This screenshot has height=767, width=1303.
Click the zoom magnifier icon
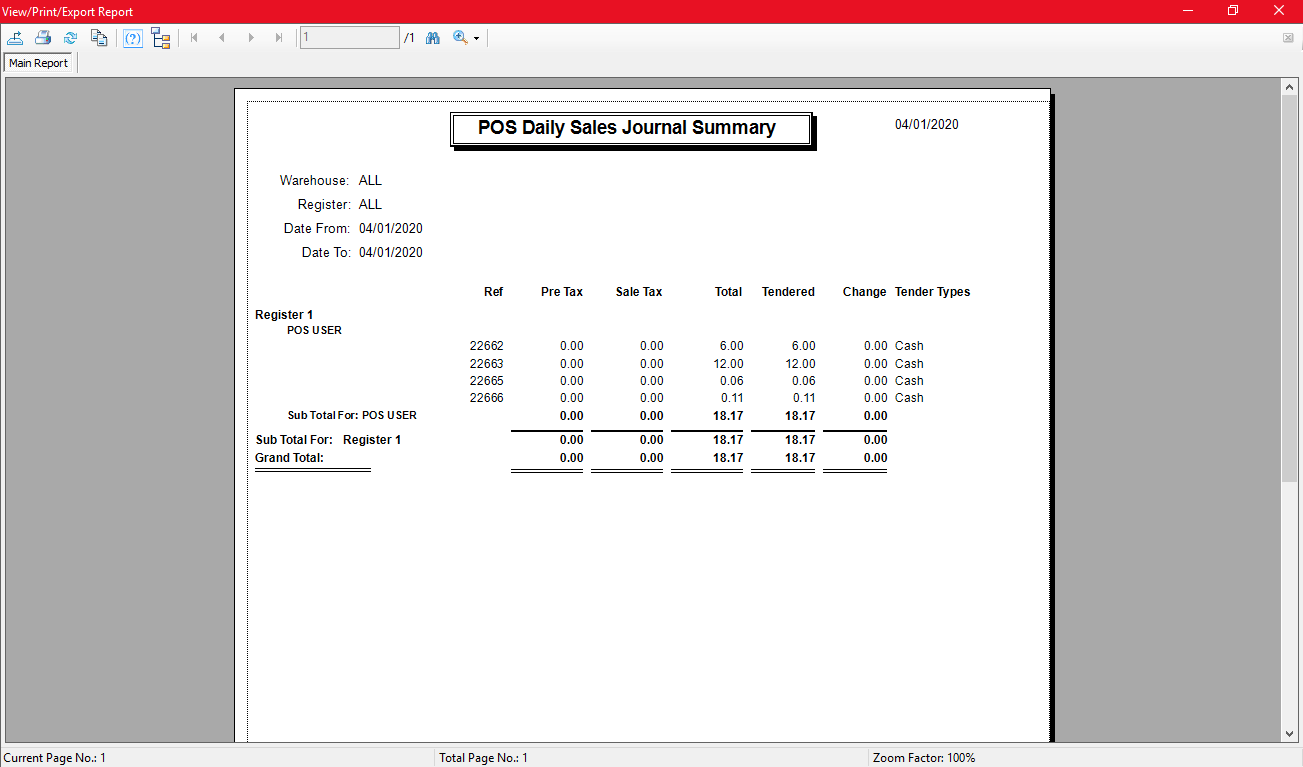[x=460, y=38]
